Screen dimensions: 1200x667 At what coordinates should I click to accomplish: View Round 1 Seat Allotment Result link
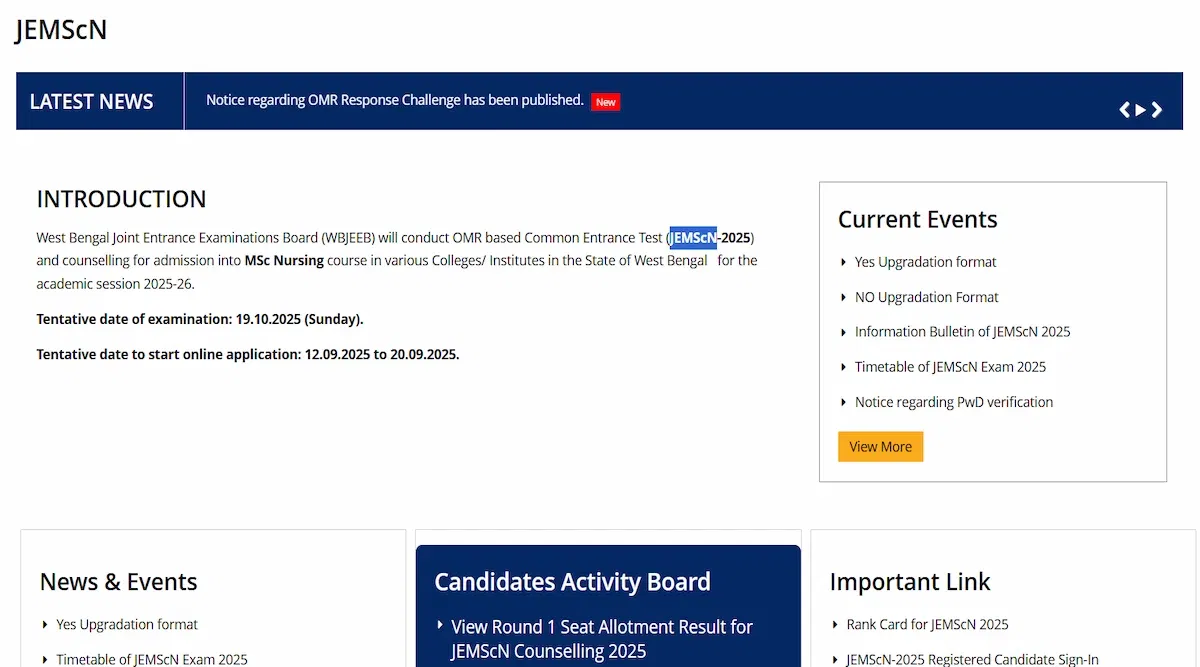coord(601,638)
